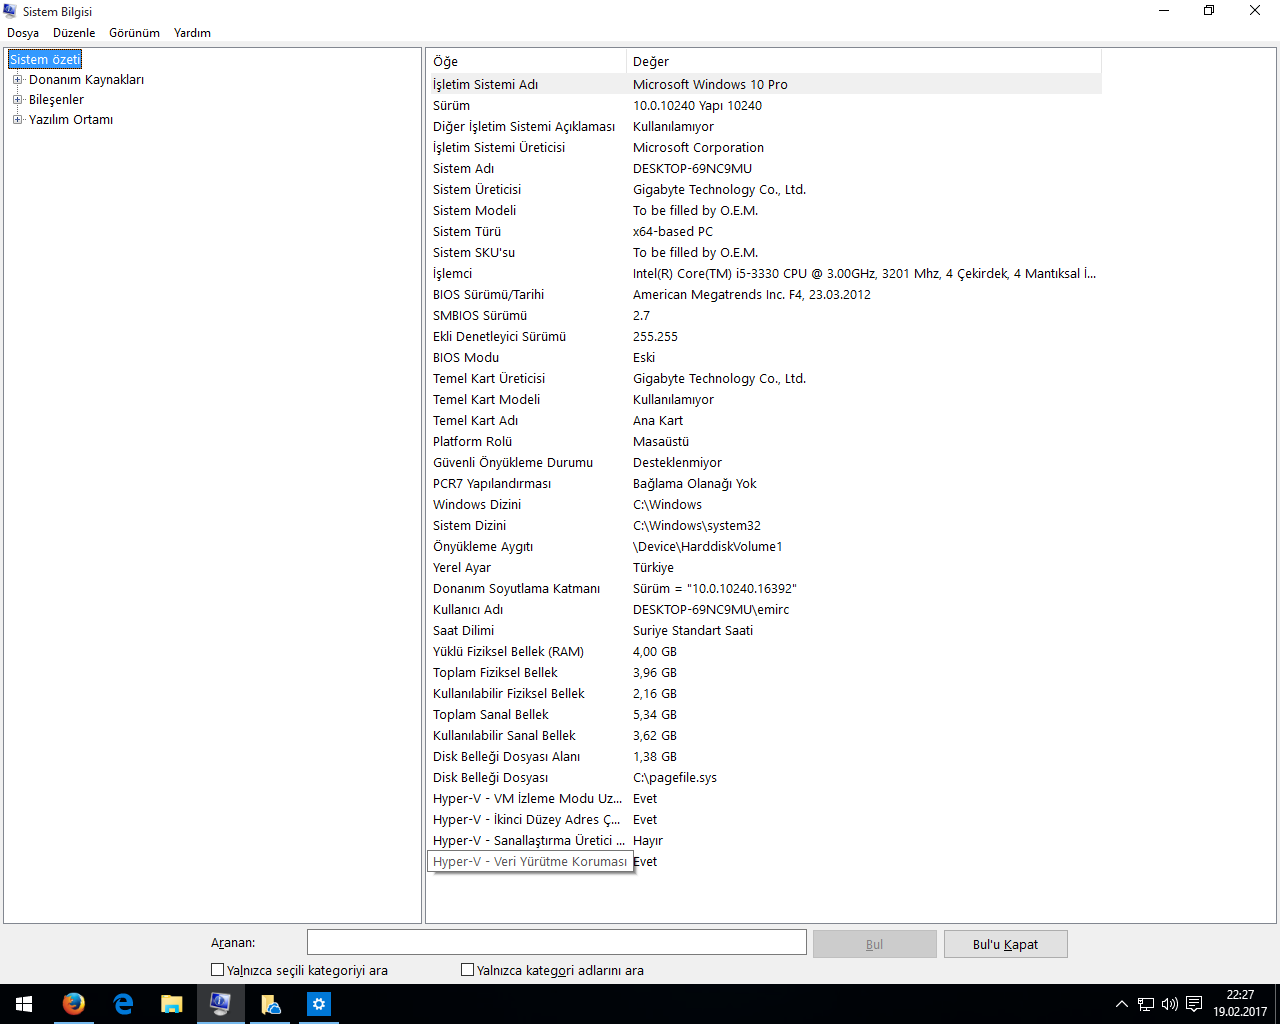Open the network status tray icon
The width and height of the screenshot is (1280, 1024).
(x=1146, y=1004)
